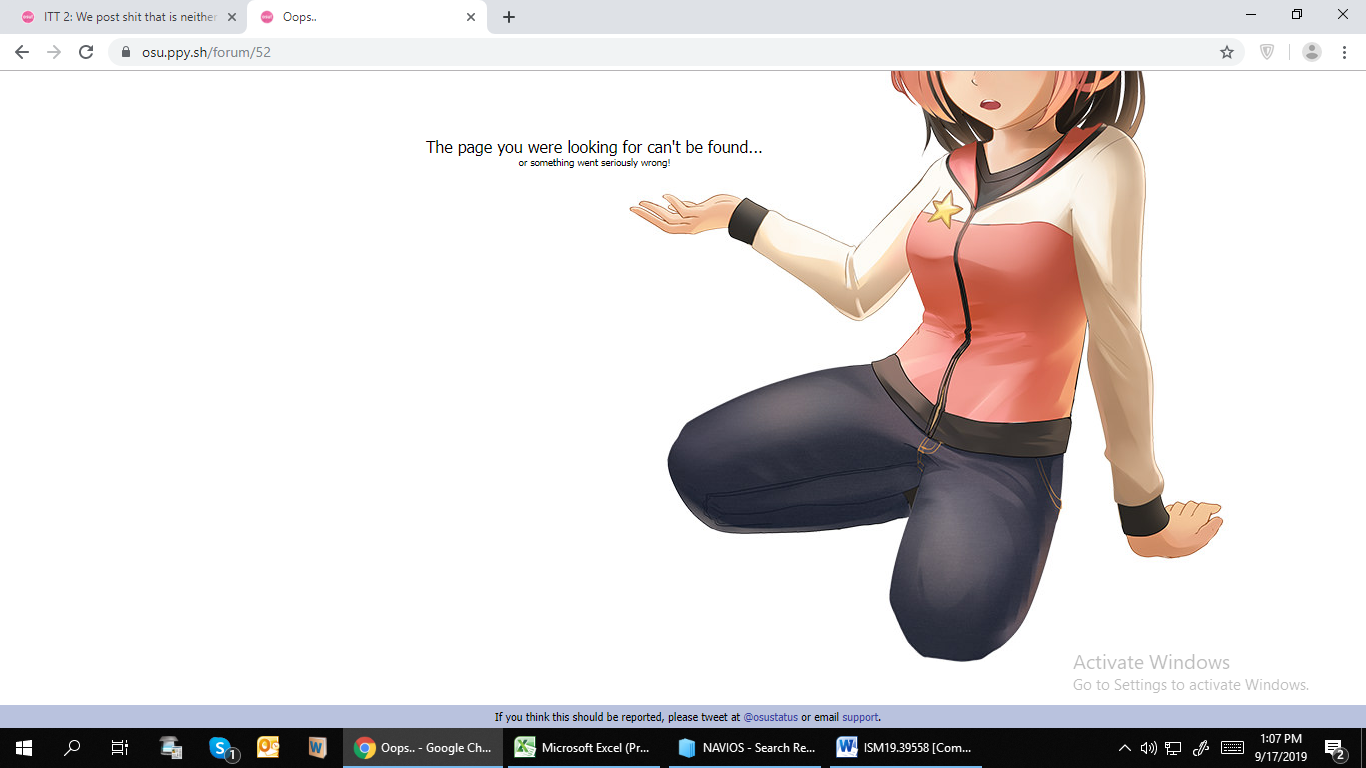
Task: Switch to ISM19.39558 Word document
Action: 908,747
